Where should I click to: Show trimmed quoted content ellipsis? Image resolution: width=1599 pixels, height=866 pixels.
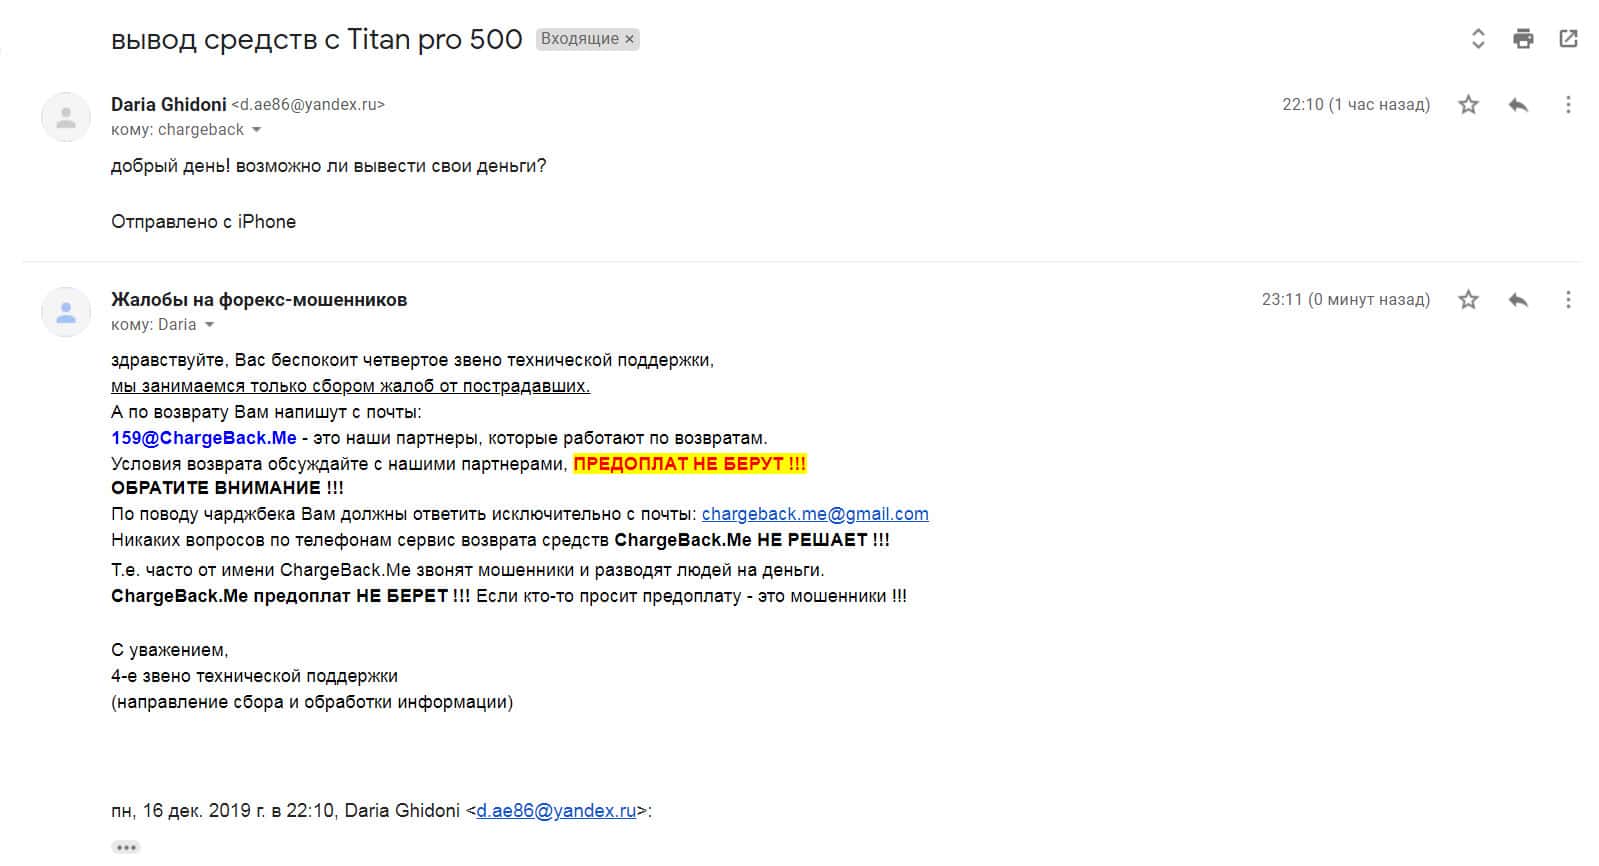pyautogui.click(x=125, y=847)
